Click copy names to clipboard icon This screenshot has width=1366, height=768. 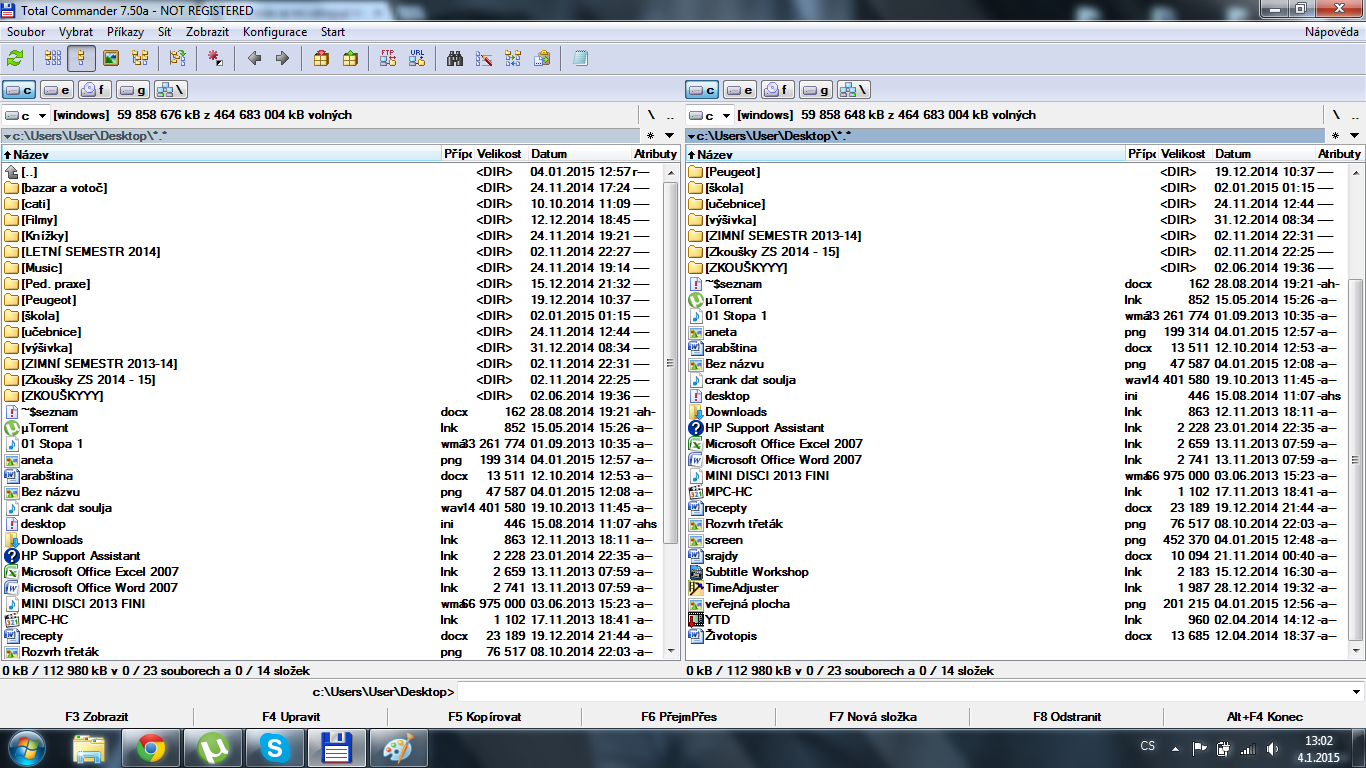(542, 58)
